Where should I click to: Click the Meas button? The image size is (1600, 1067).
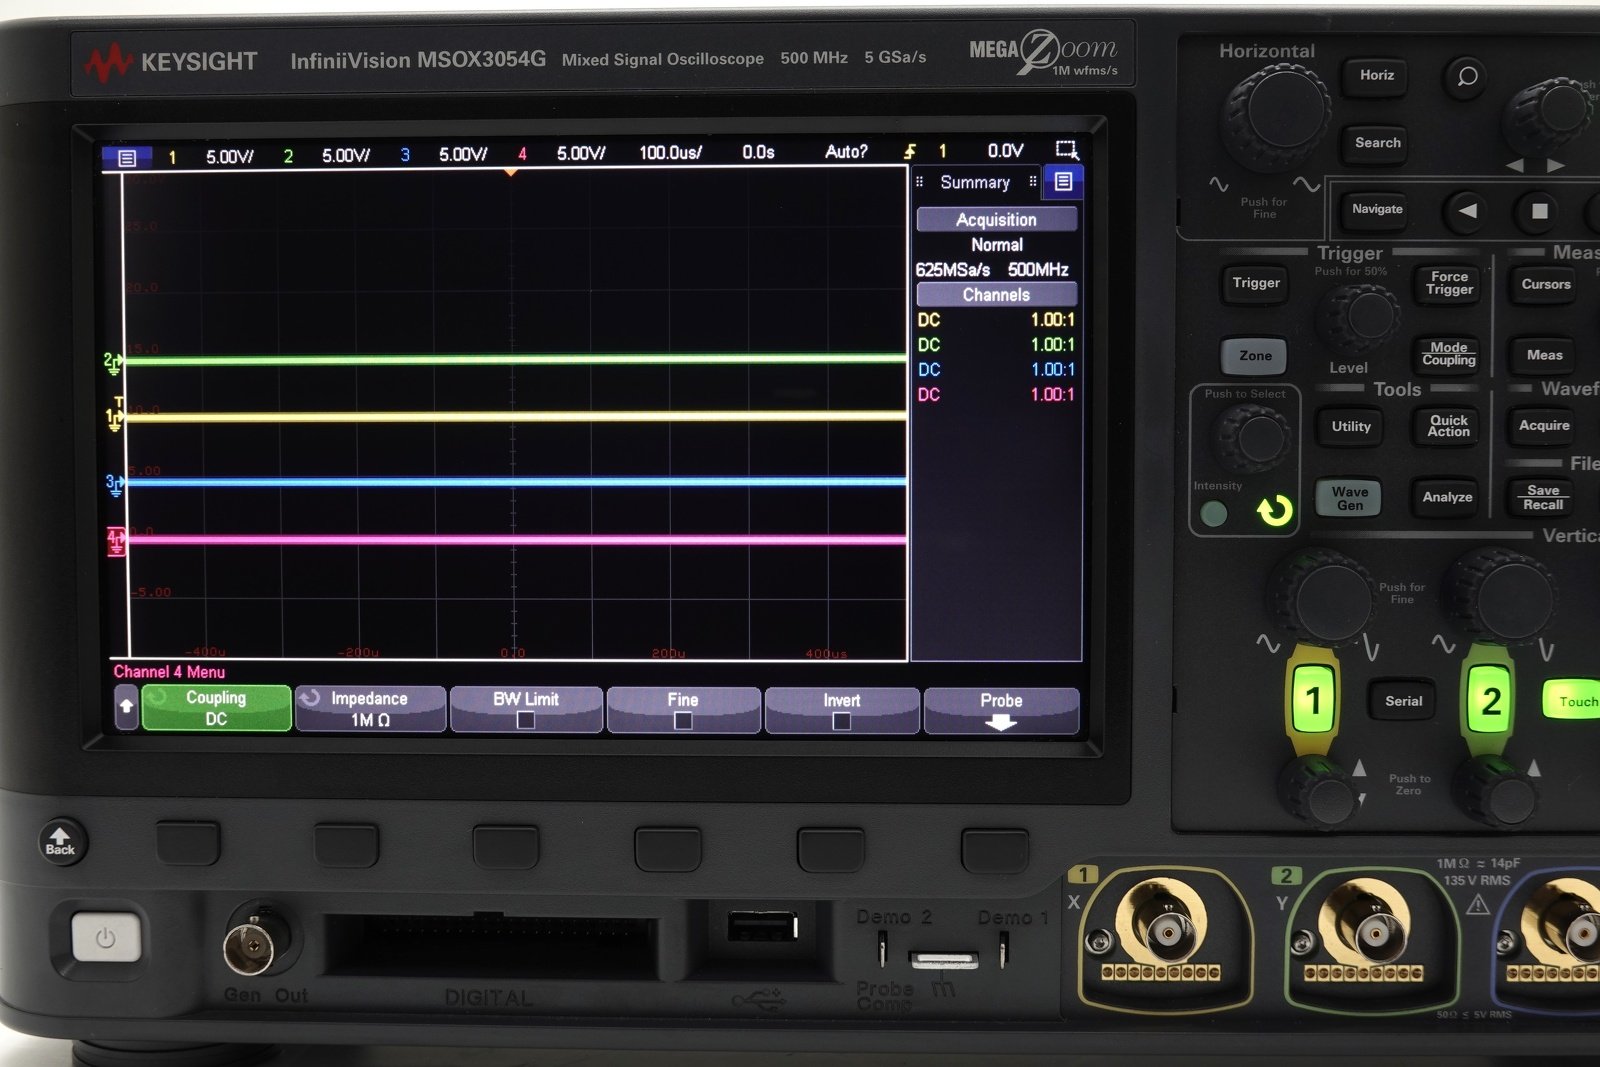tap(1544, 355)
